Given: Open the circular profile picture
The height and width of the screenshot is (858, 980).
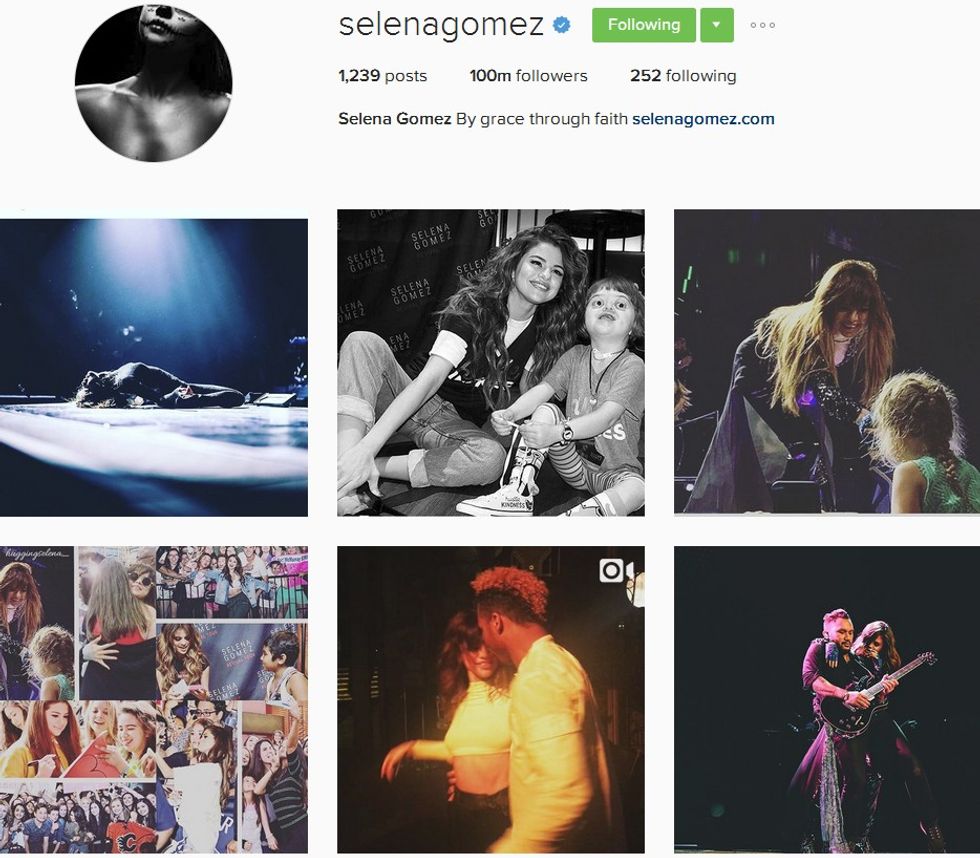Looking at the screenshot, I should point(154,82).
